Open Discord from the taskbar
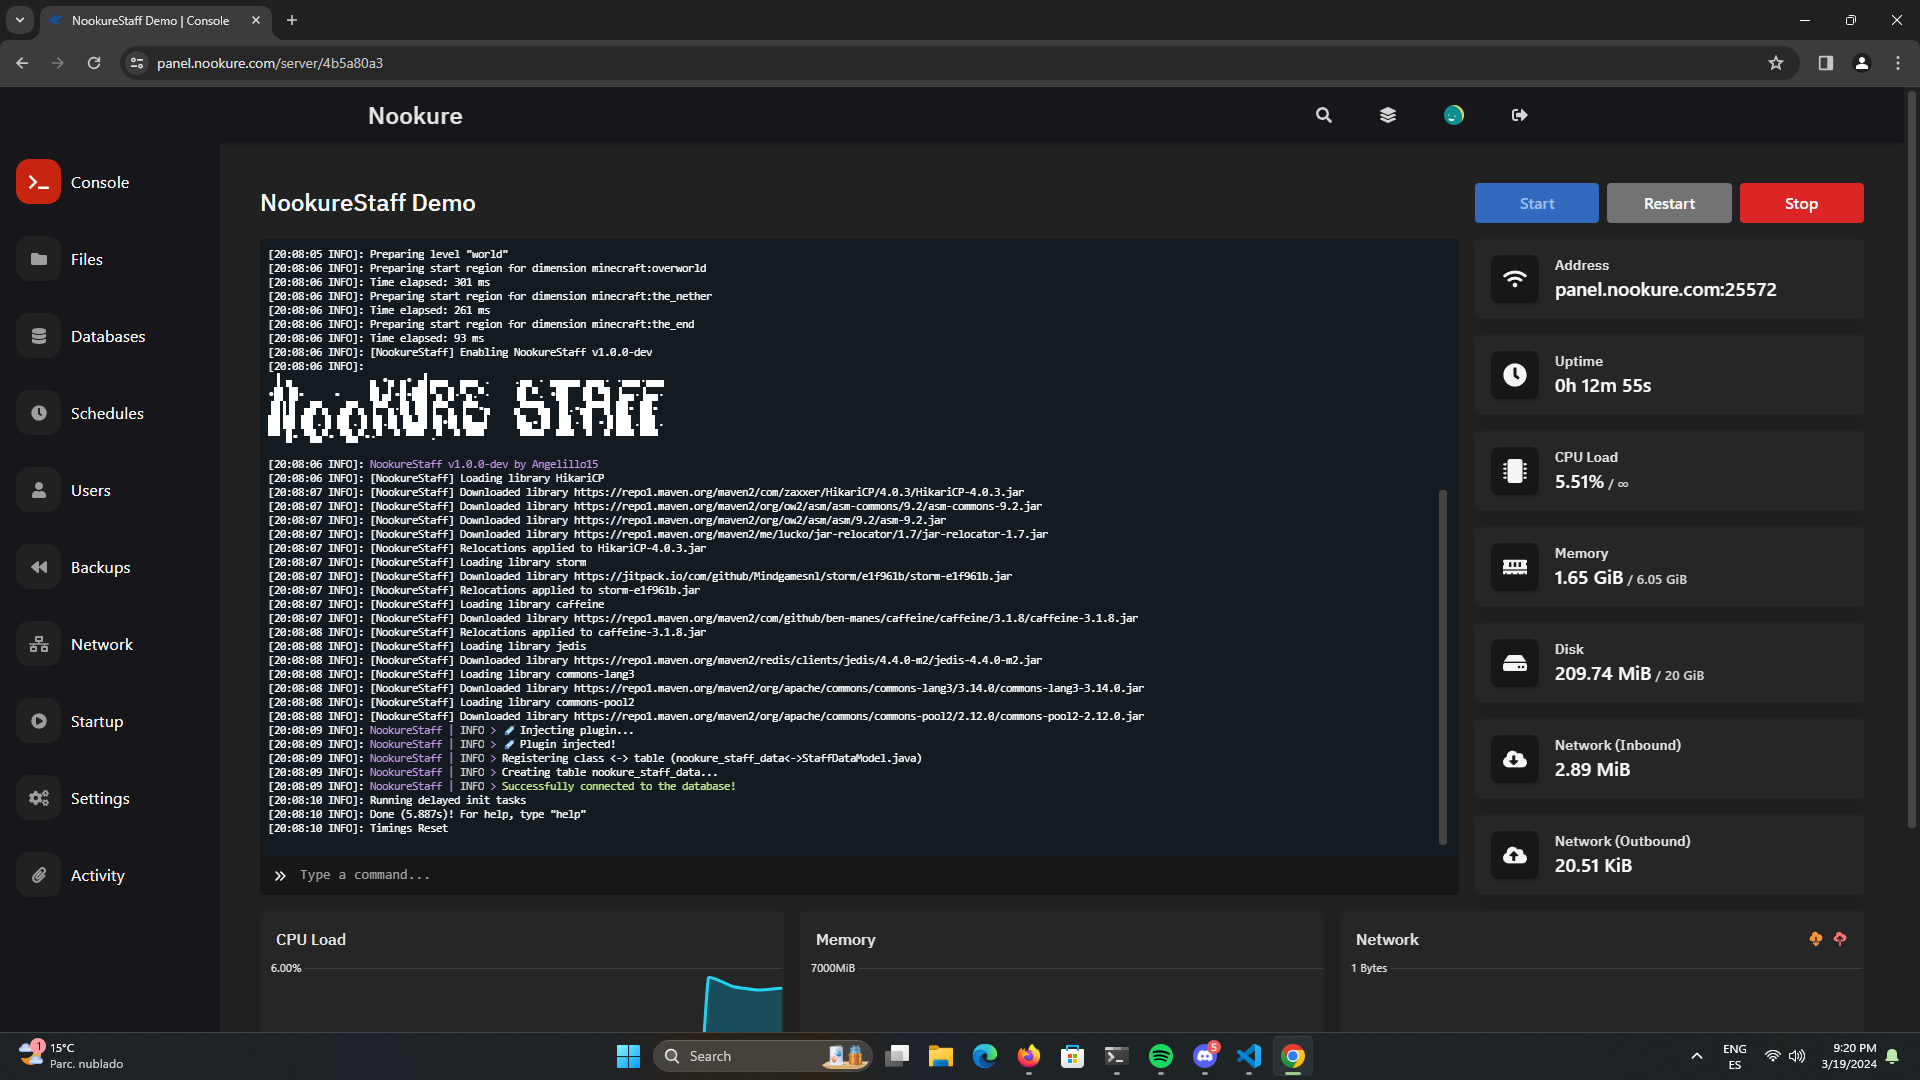Image resolution: width=1920 pixels, height=1080 pixels. point(1205,1056)
